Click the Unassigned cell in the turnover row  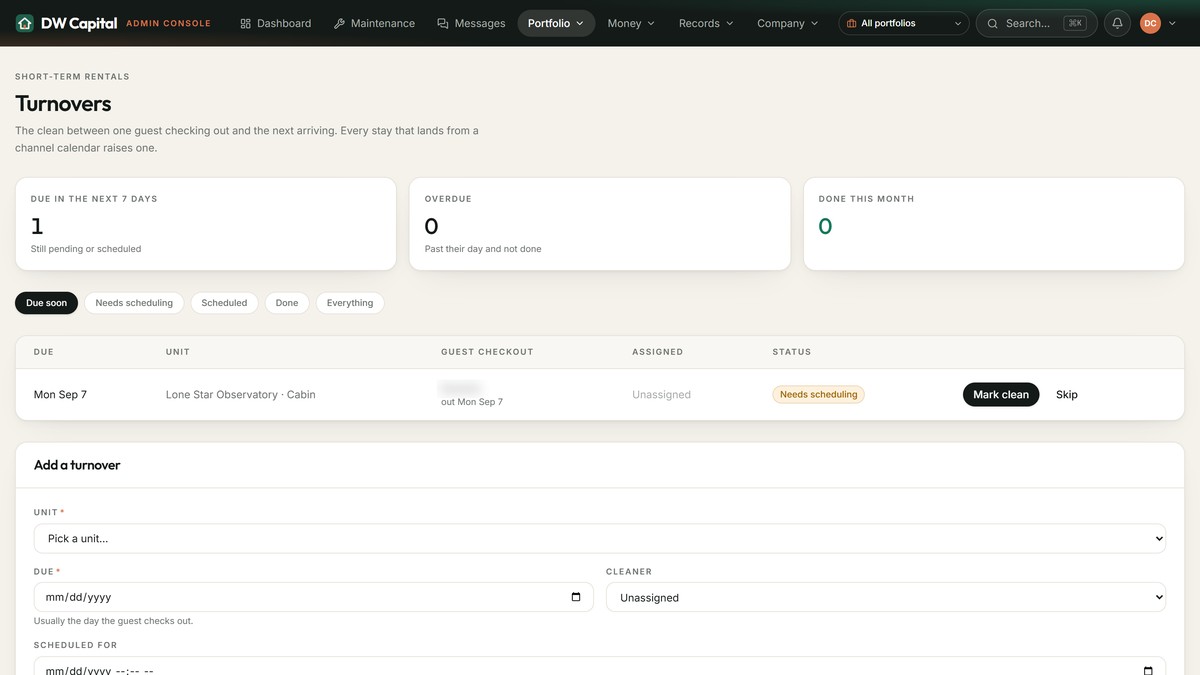coord(661,394)
